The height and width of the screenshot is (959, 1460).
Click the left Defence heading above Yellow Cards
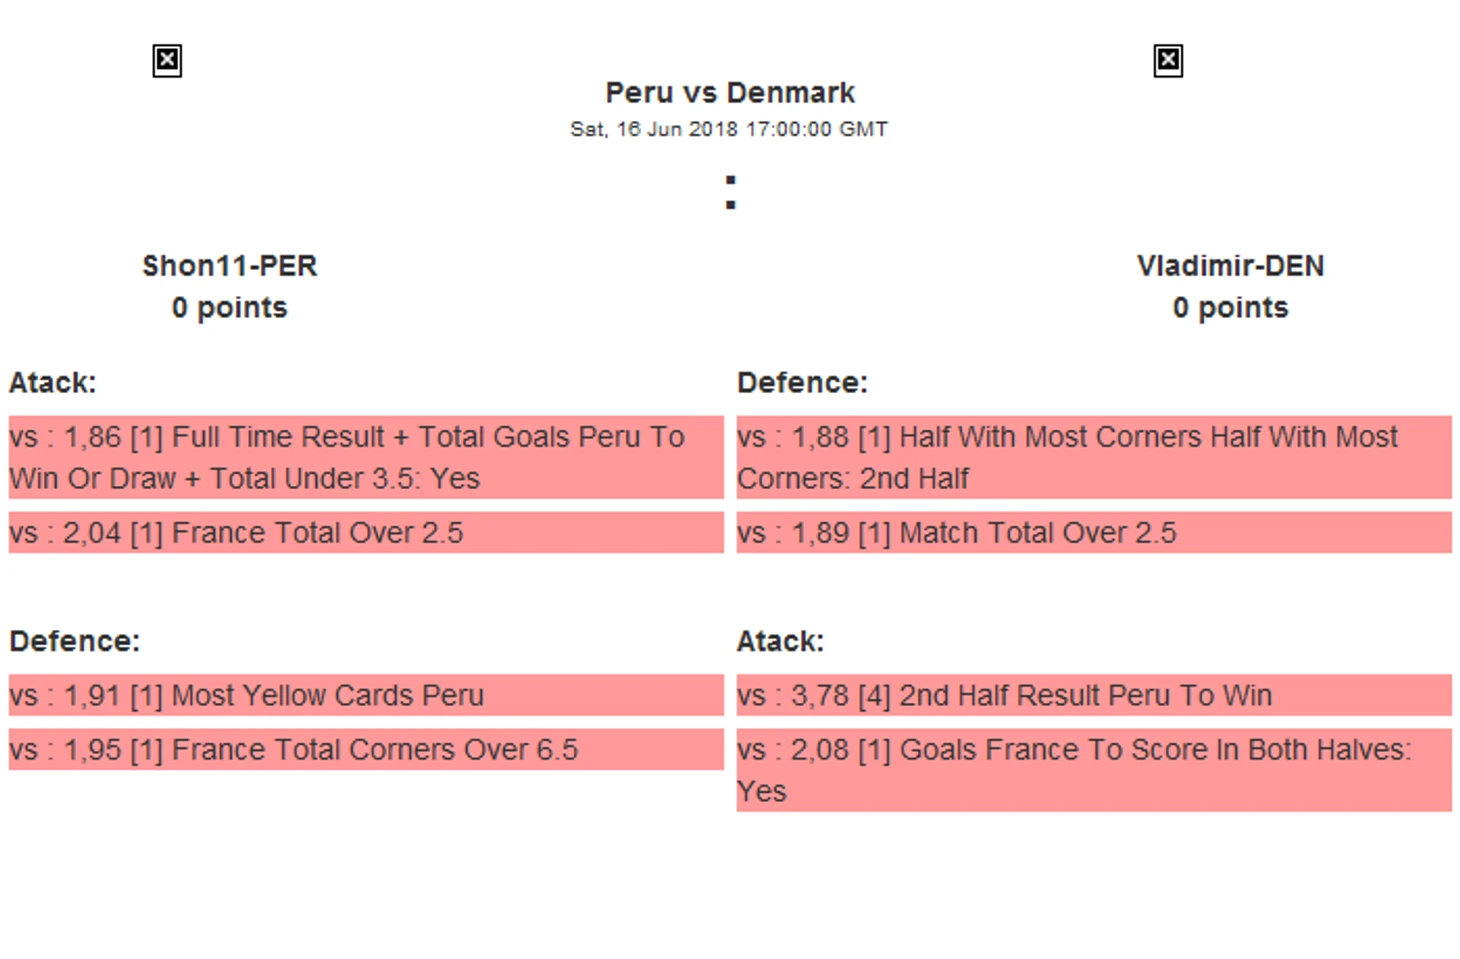75,641
